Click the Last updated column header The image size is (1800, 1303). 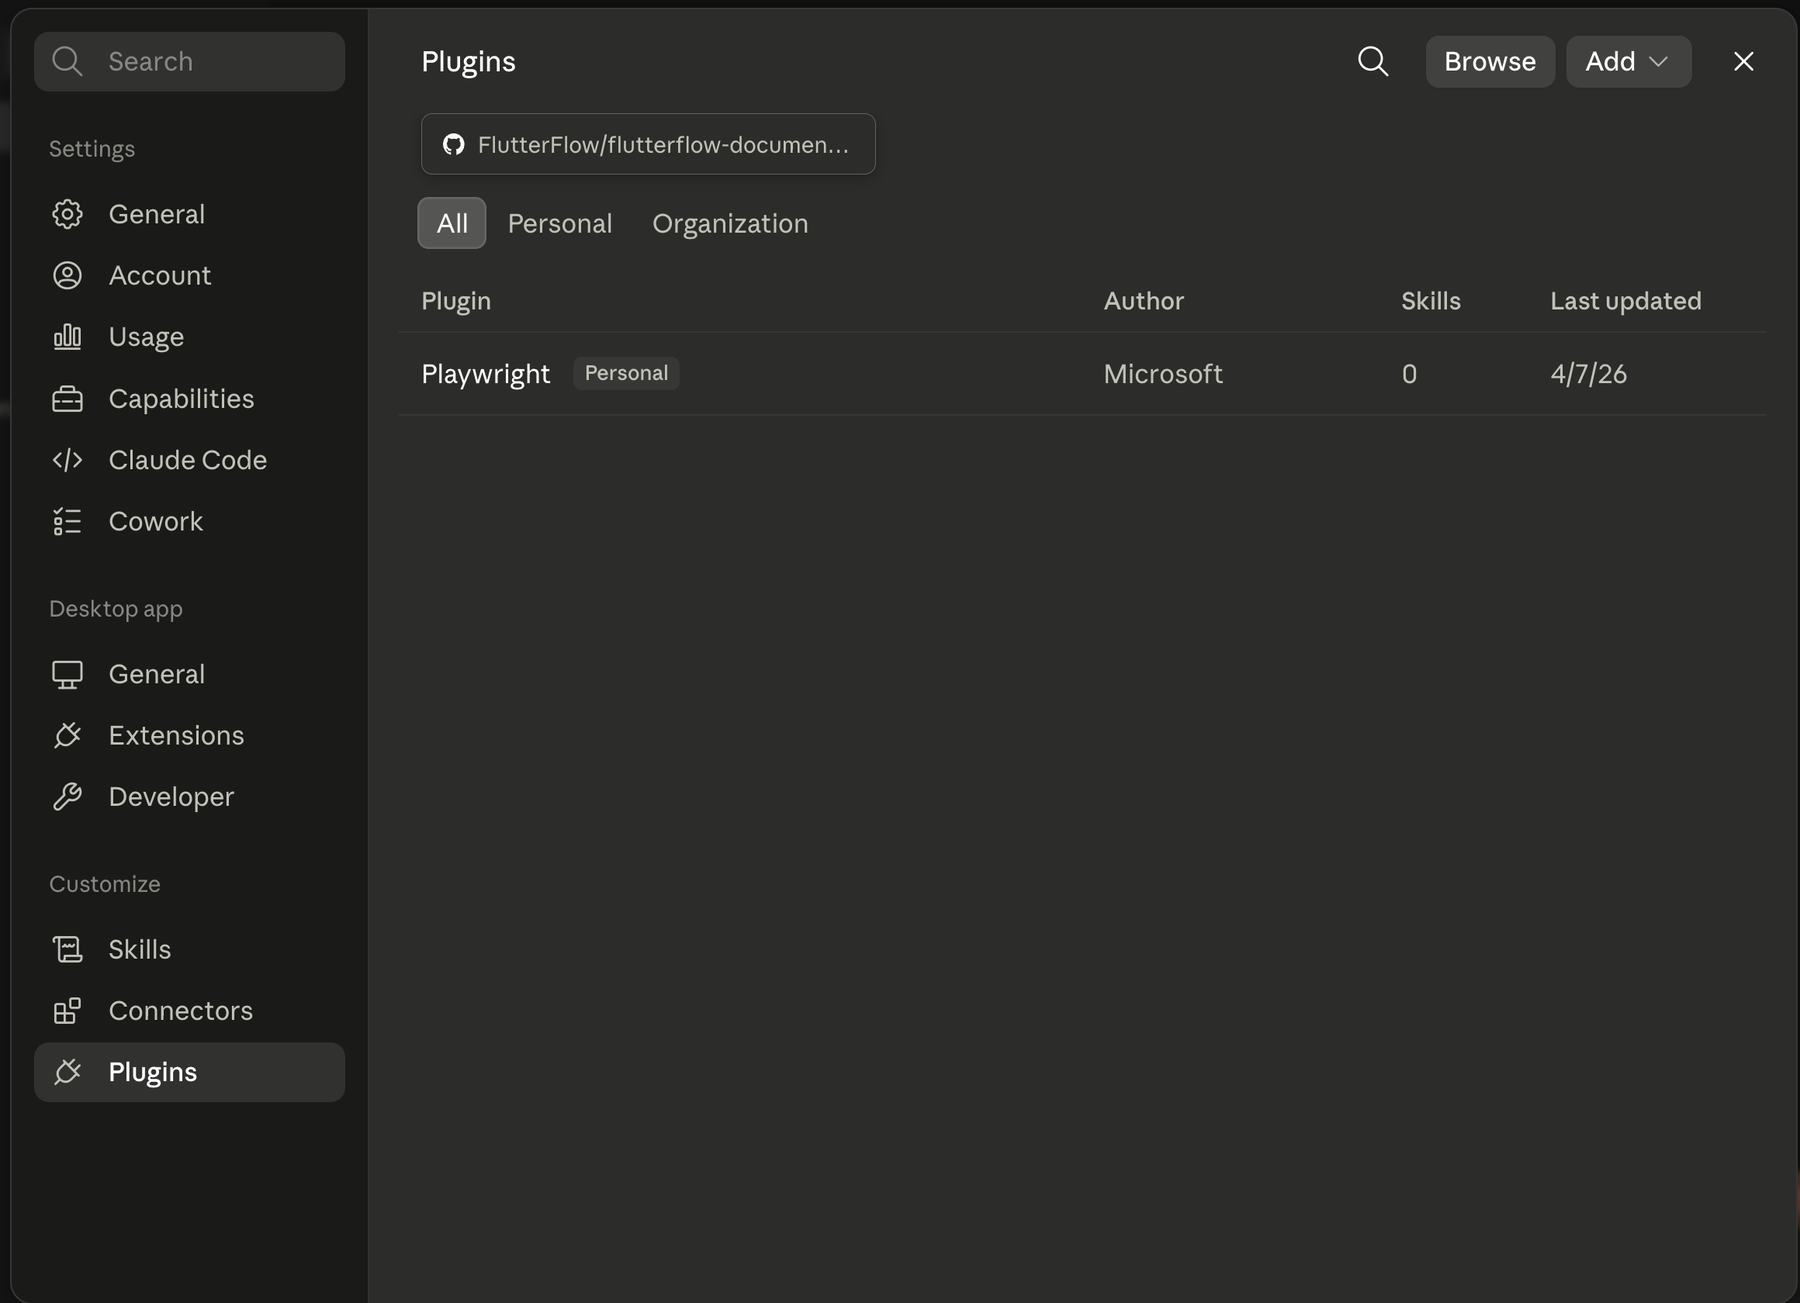1625,301
